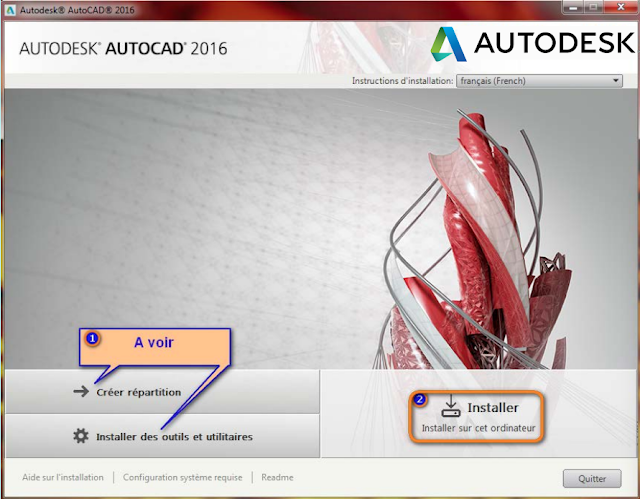Open the installation language dropdown

539,81
